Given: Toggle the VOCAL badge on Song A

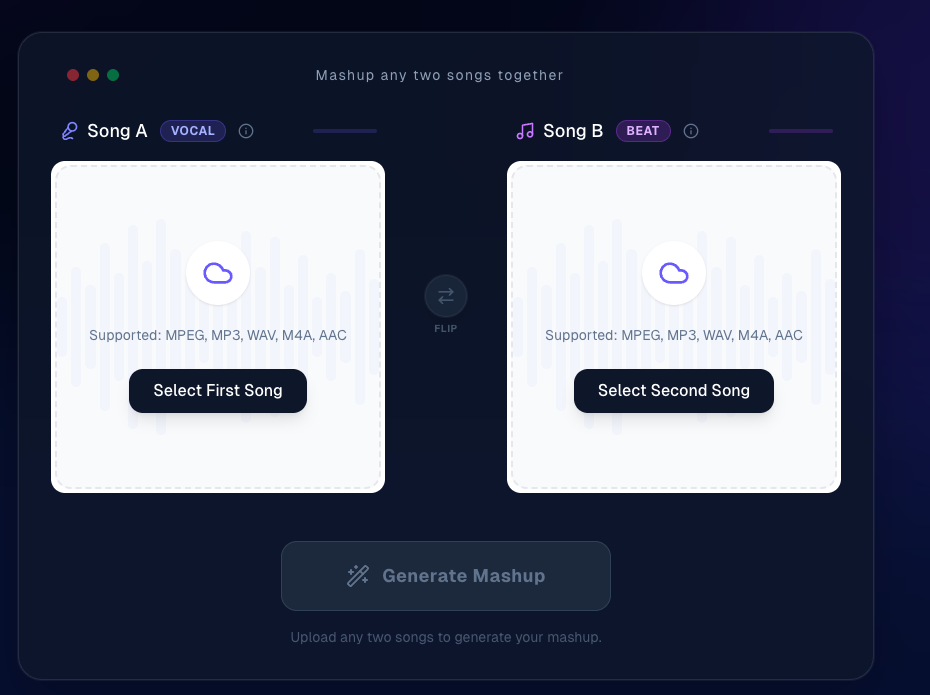Looking at the screenshot, I should 193,131.
